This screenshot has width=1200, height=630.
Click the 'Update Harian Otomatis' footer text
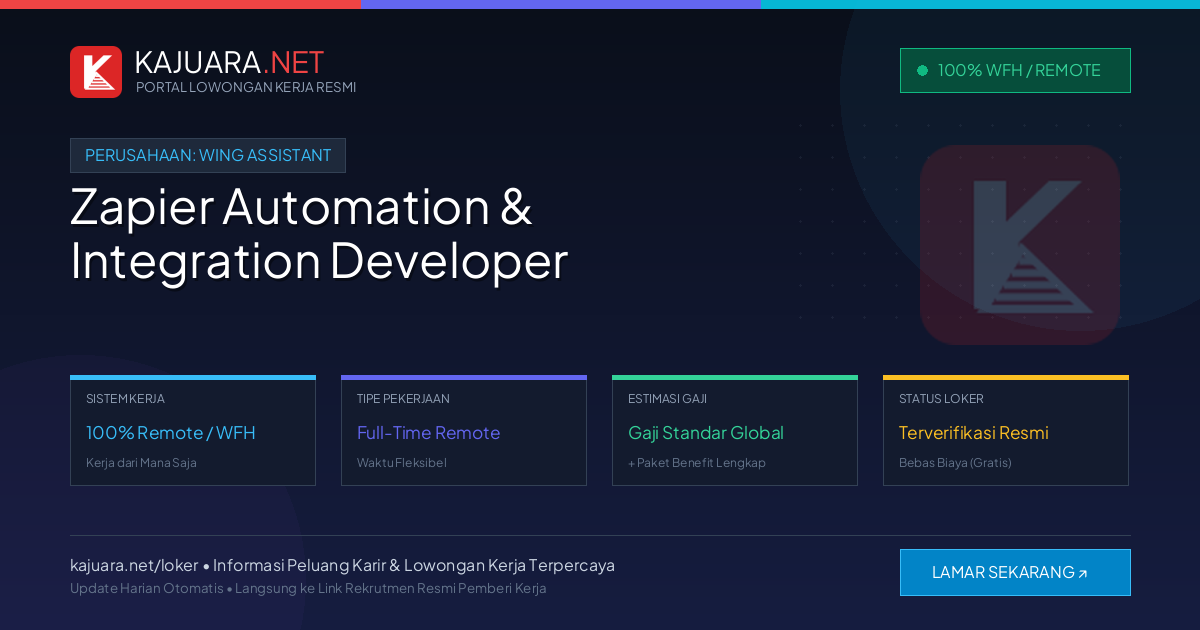click(x=147, y=588)
